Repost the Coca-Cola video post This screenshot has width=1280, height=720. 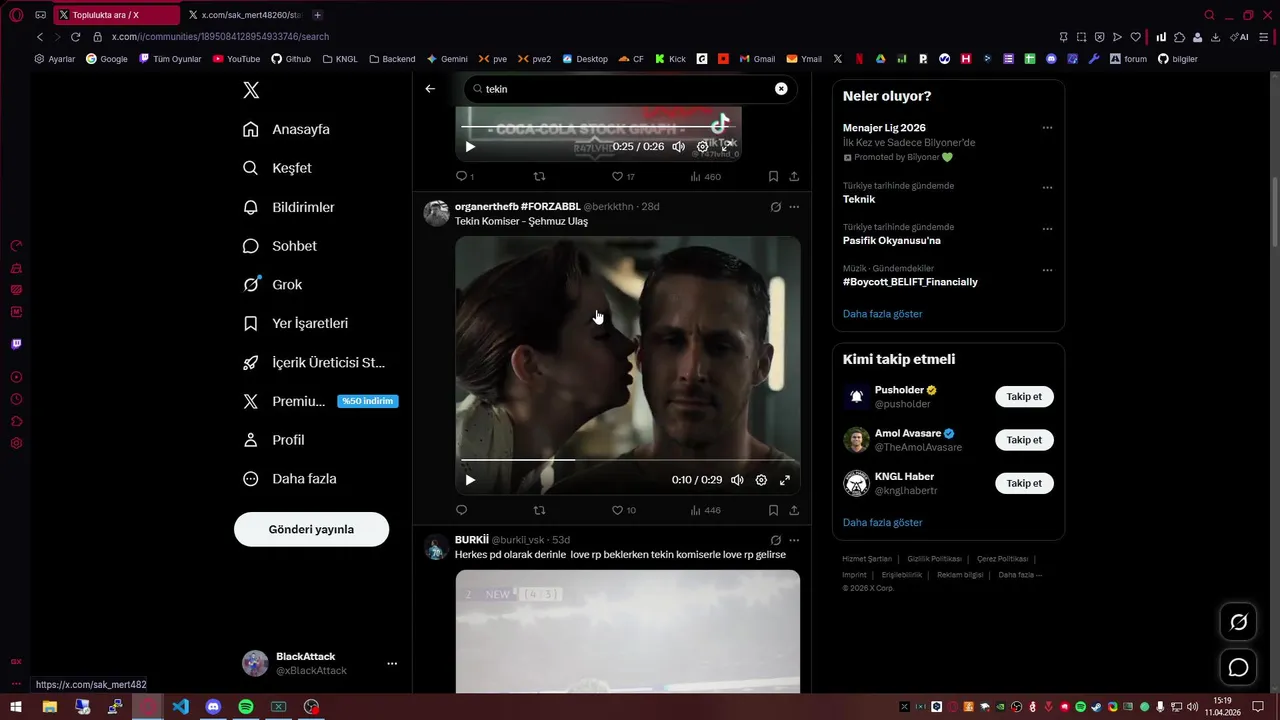coord(540,176)
